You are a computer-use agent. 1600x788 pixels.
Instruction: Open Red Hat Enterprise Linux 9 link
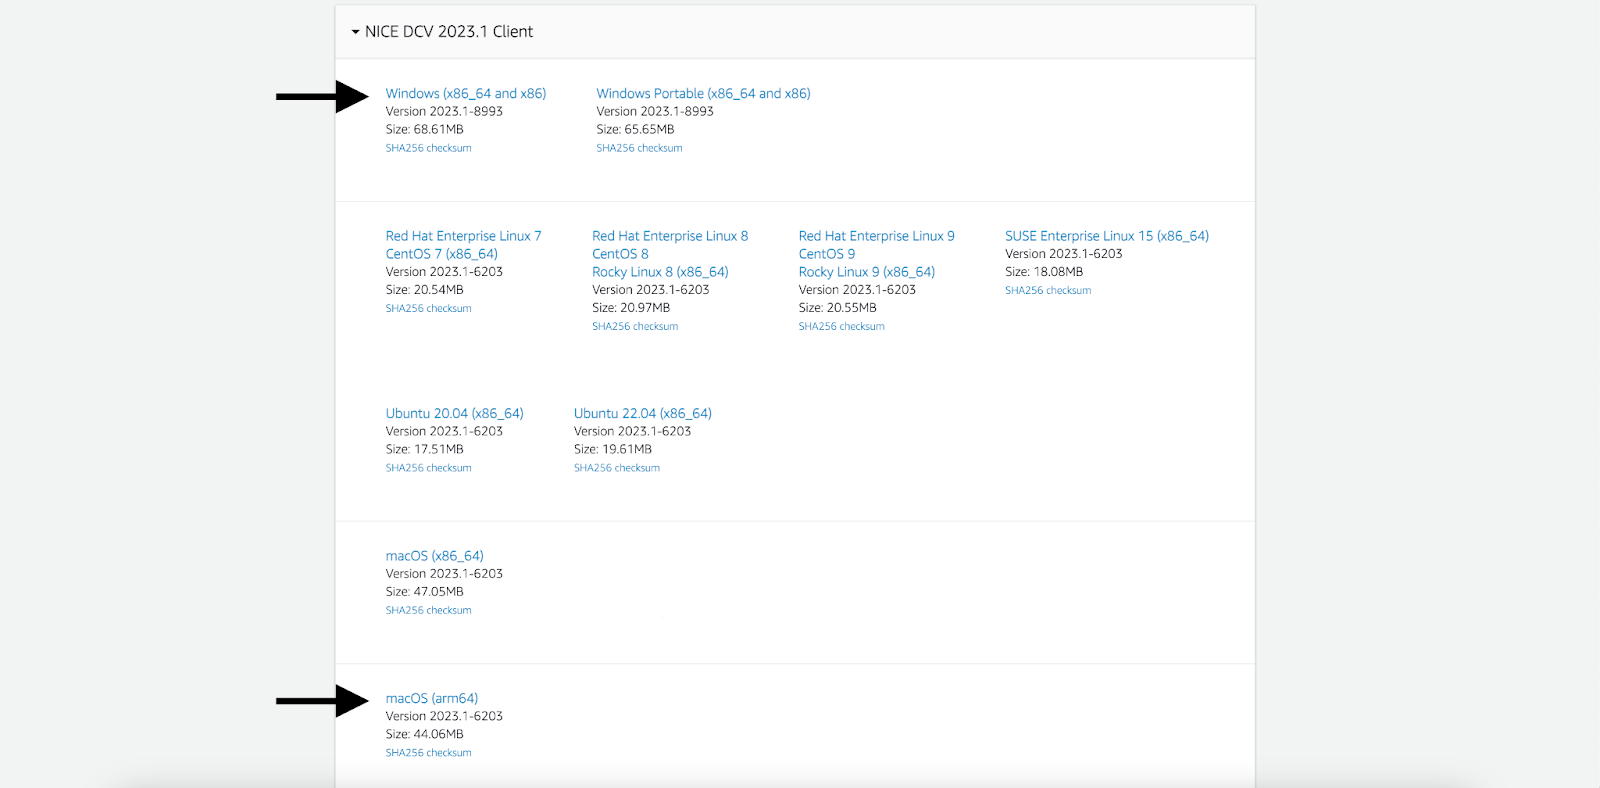pos(876,237)
